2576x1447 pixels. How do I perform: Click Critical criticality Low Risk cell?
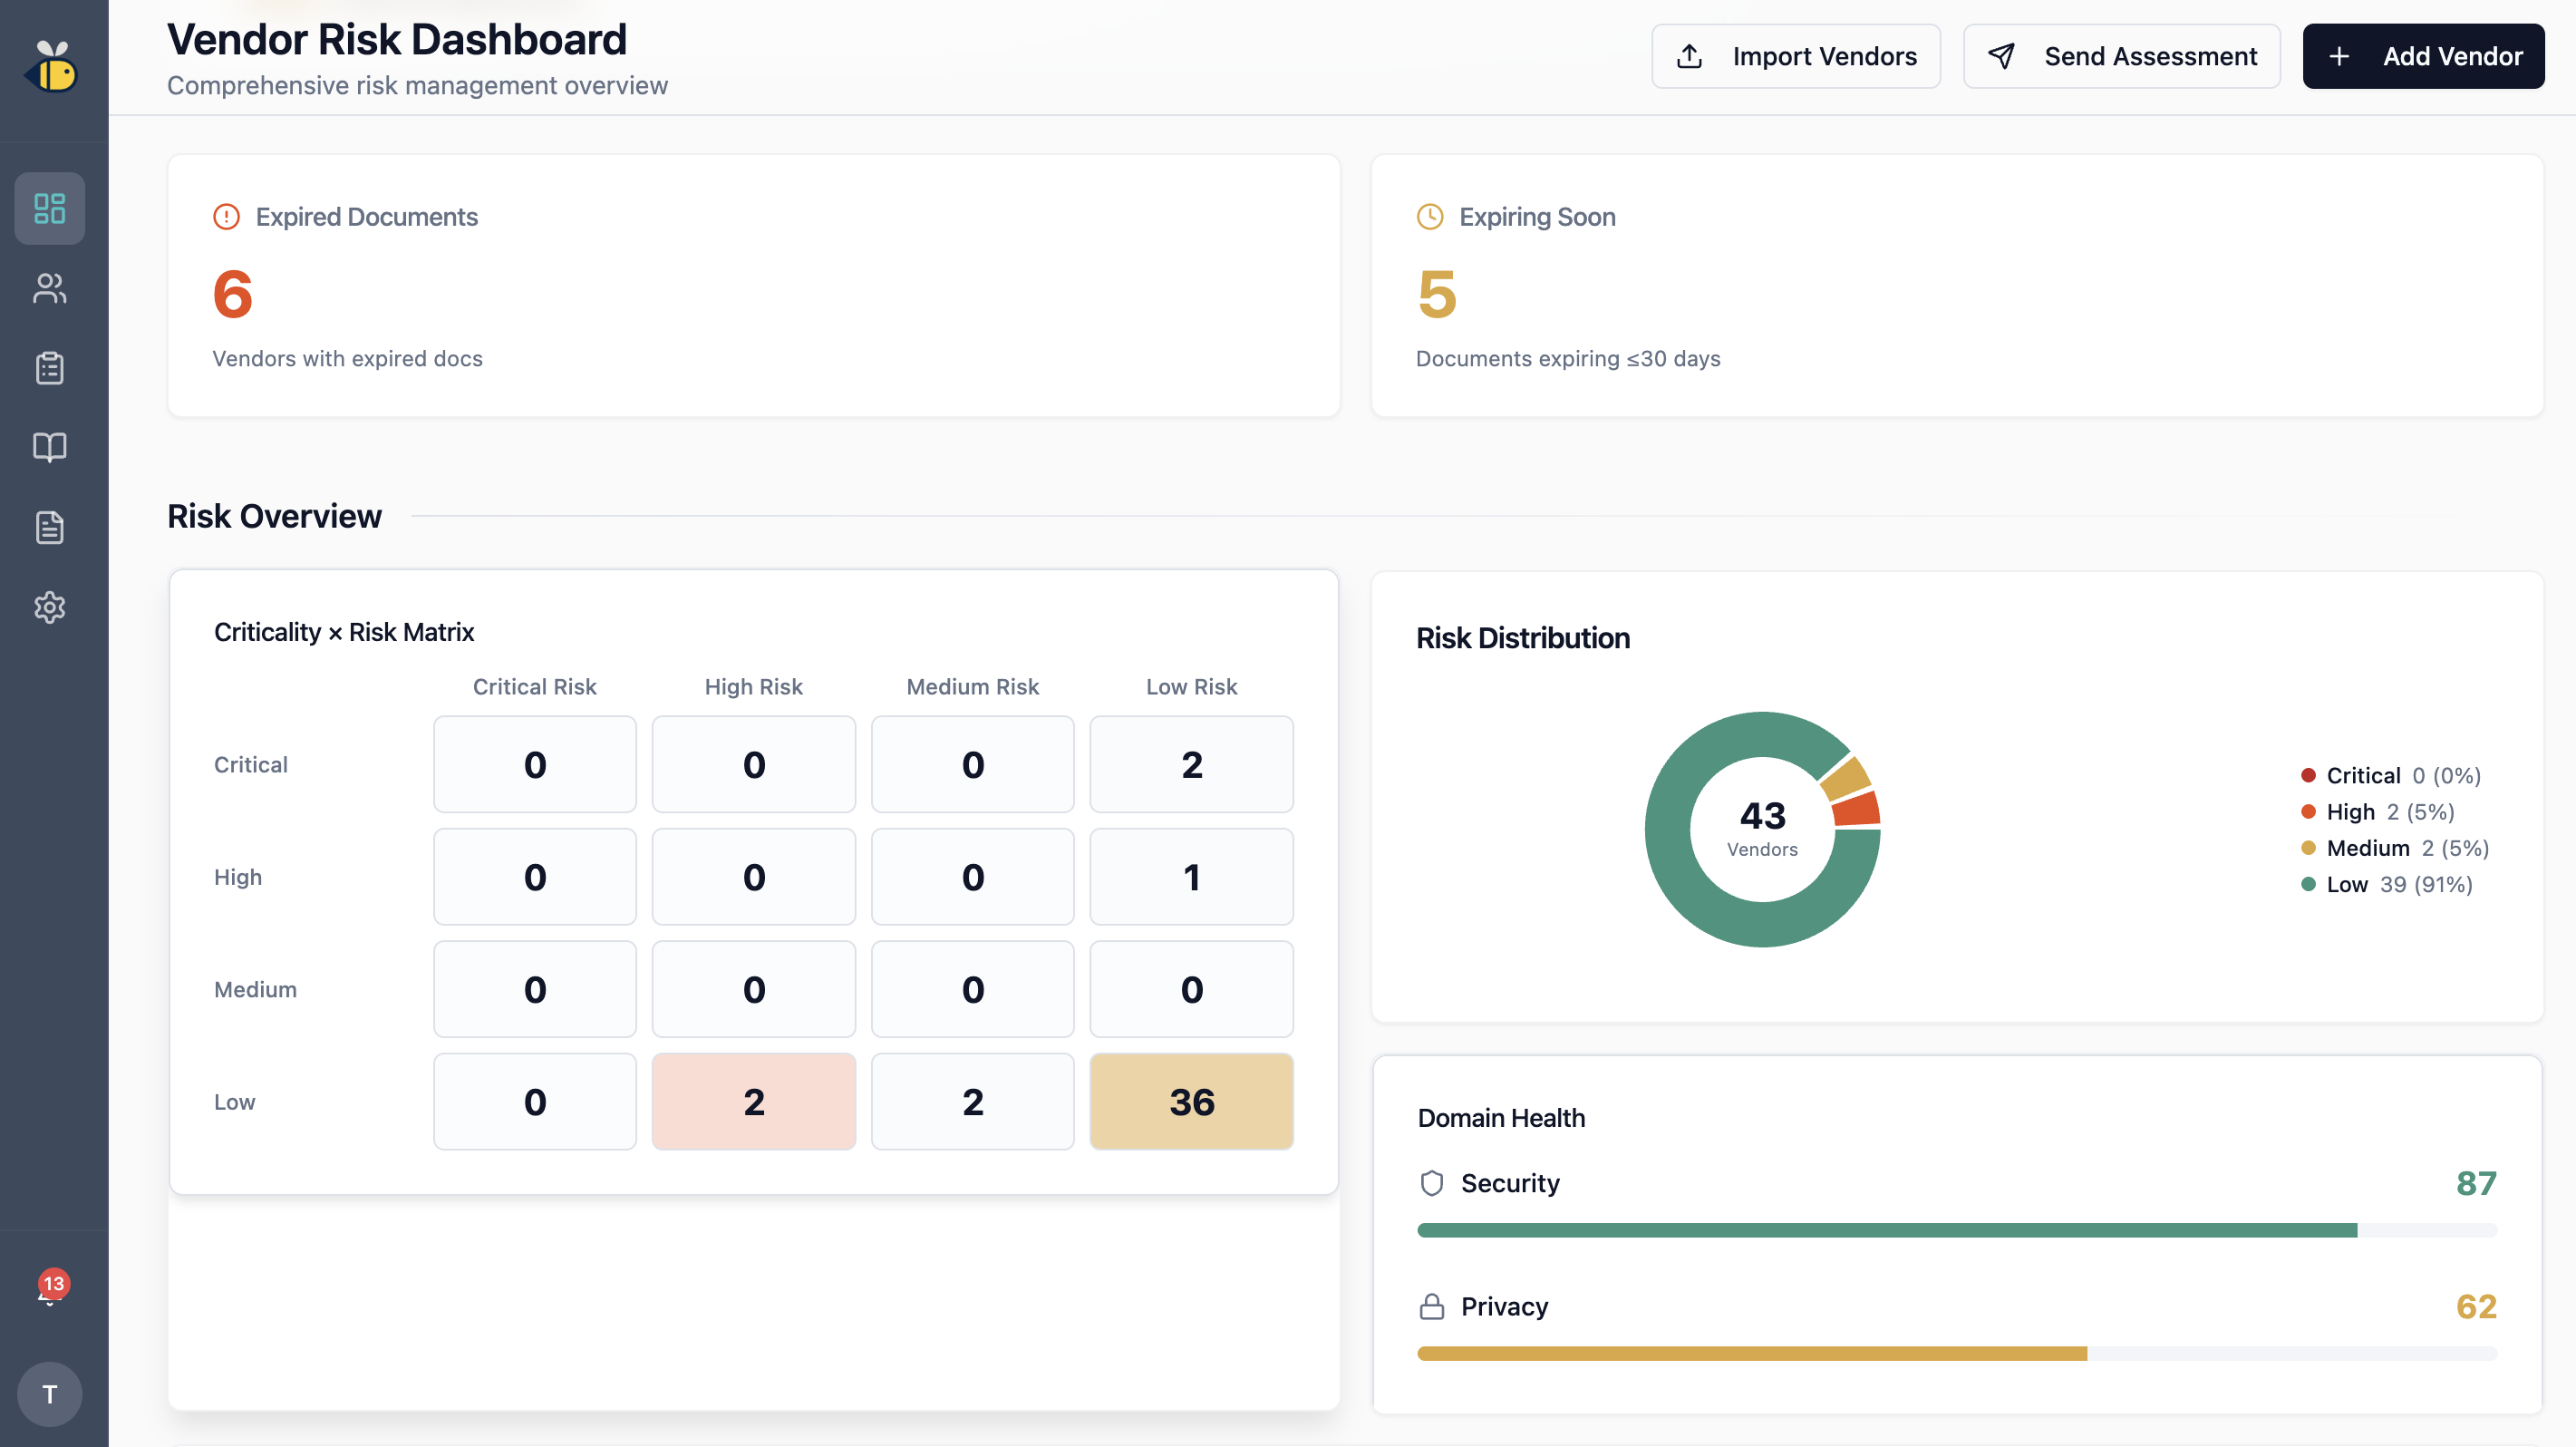click(1191, 764)
